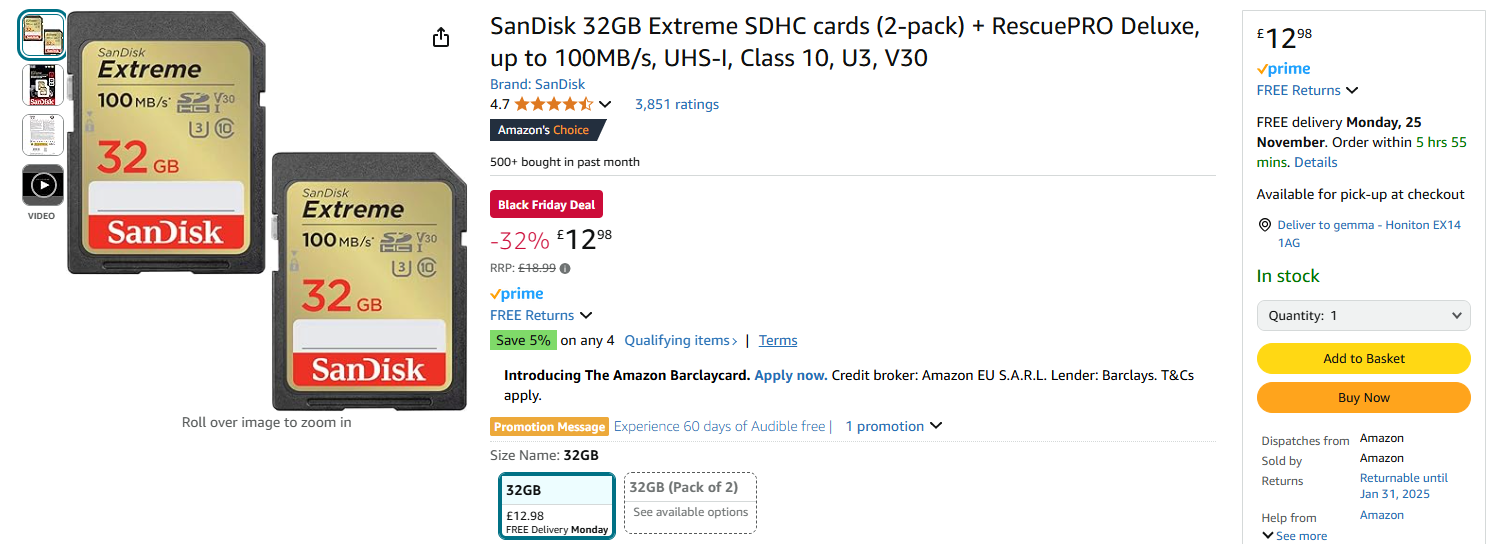
Task: Click the Add to Basket button
Action: click(1363, 358)
